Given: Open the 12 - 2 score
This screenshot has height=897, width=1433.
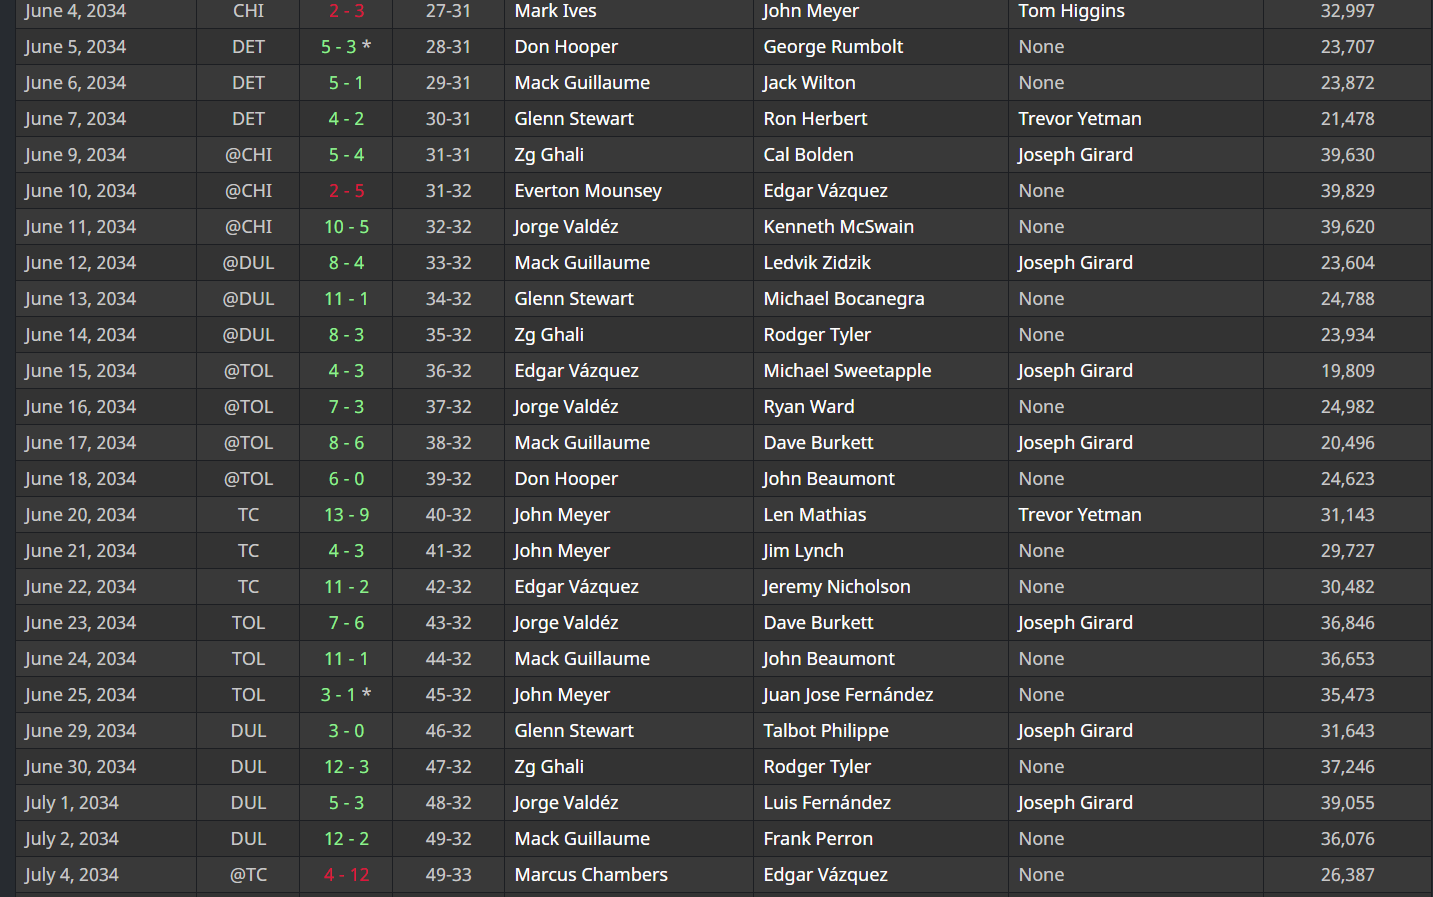Looking at the screenshot, I should (346, 839).
